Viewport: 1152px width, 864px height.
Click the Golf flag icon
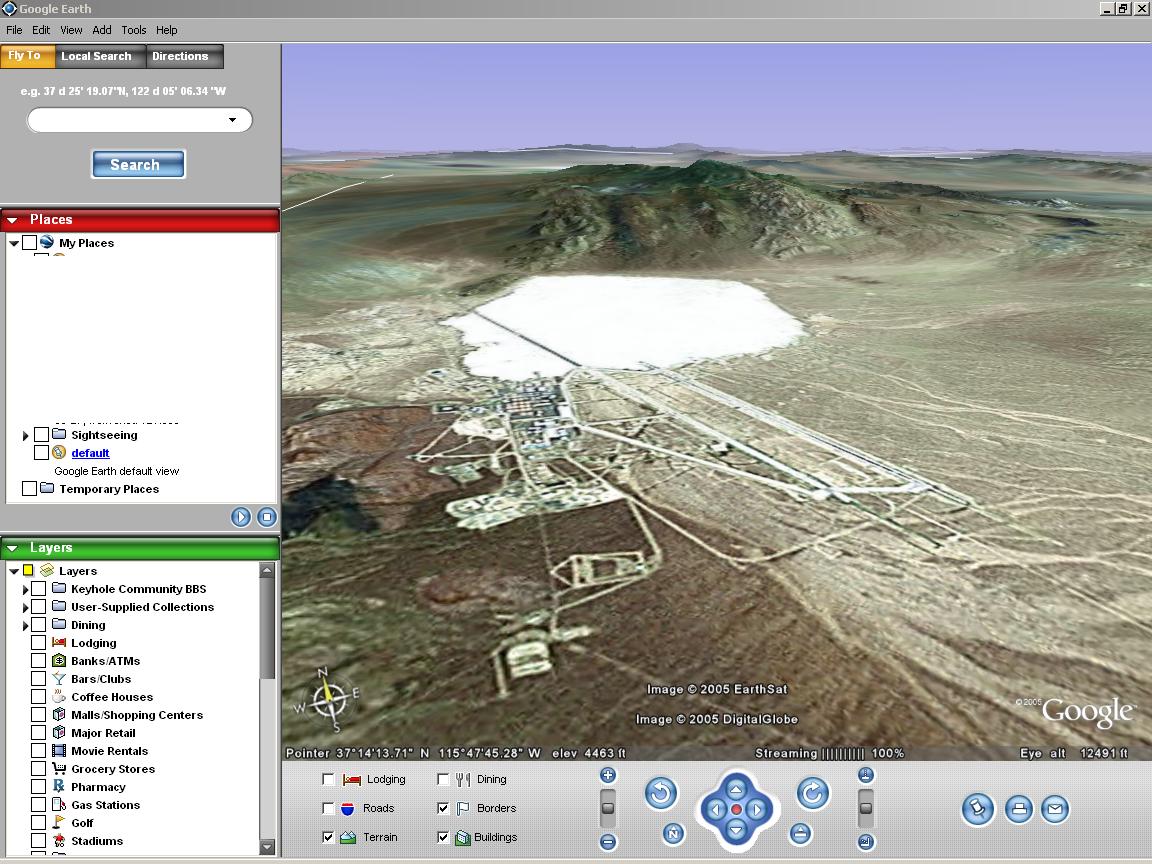pyautogui.click(x=59, y=822)
